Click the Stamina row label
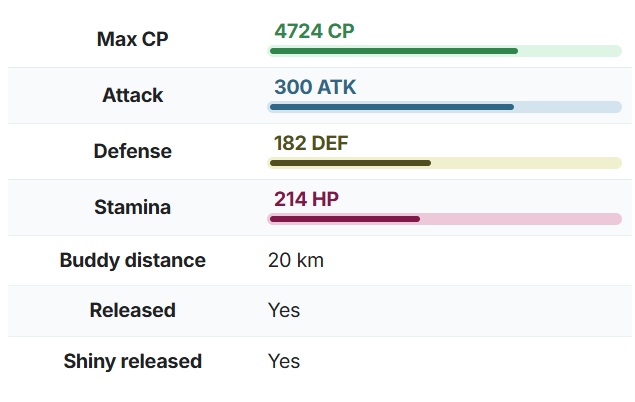Screen dimensions: 635x402 (133, 207)
